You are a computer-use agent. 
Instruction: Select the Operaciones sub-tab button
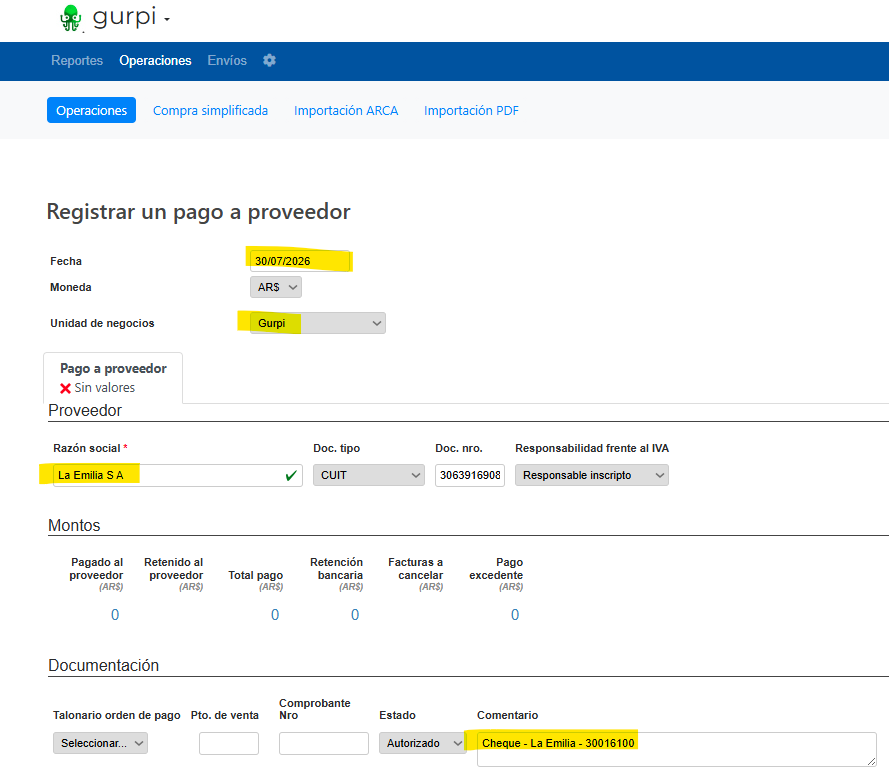tap(91, 110)
